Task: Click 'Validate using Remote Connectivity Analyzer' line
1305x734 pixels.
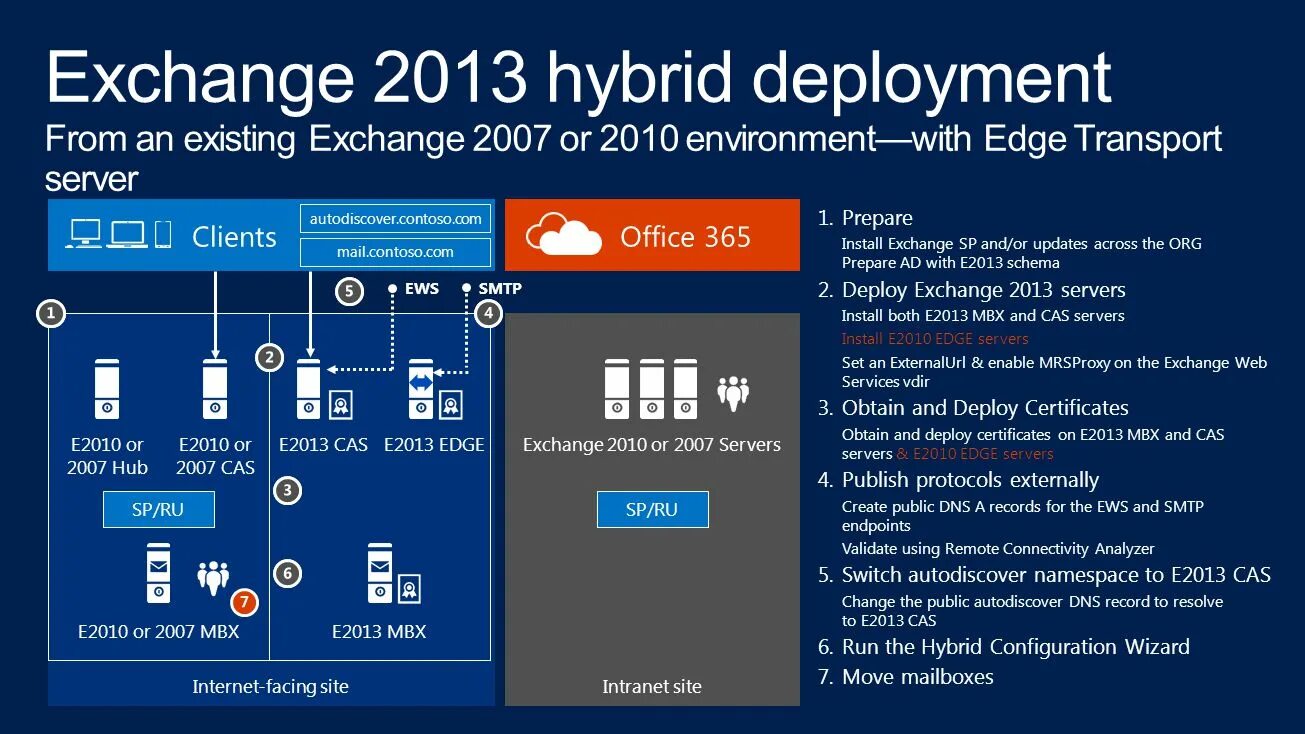Action: (x=998, y=549)
